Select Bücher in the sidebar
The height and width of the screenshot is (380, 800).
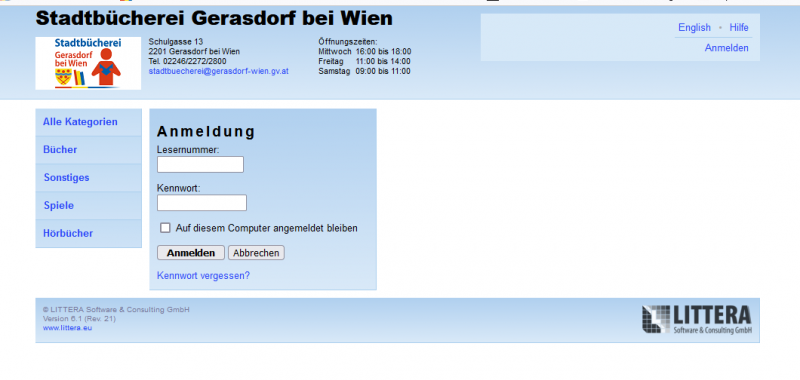[88, 150]
